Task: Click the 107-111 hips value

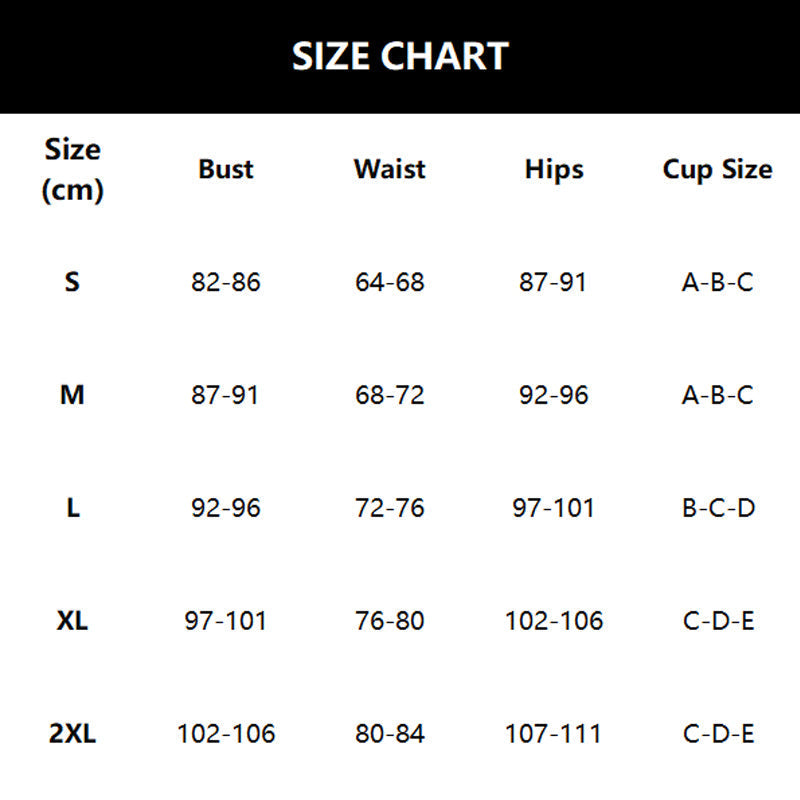Action: click(x=554, y=734)
